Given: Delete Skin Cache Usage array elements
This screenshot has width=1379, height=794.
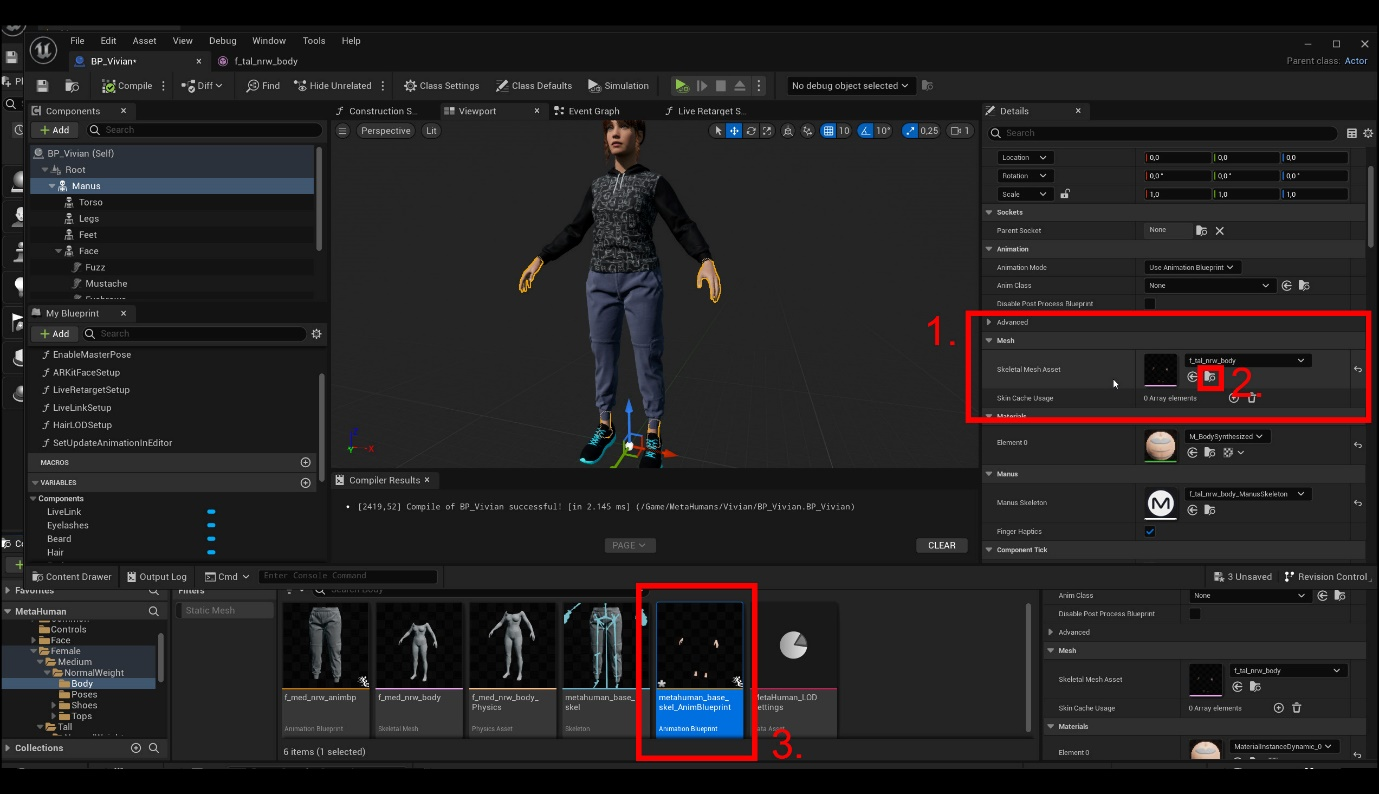Looking at the screenshot, I should (1251, 398).
